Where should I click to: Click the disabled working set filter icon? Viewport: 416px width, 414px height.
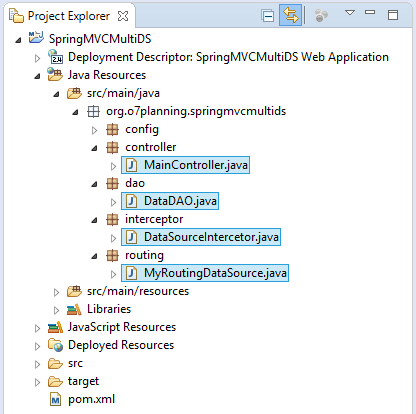(x=321, y=15)
